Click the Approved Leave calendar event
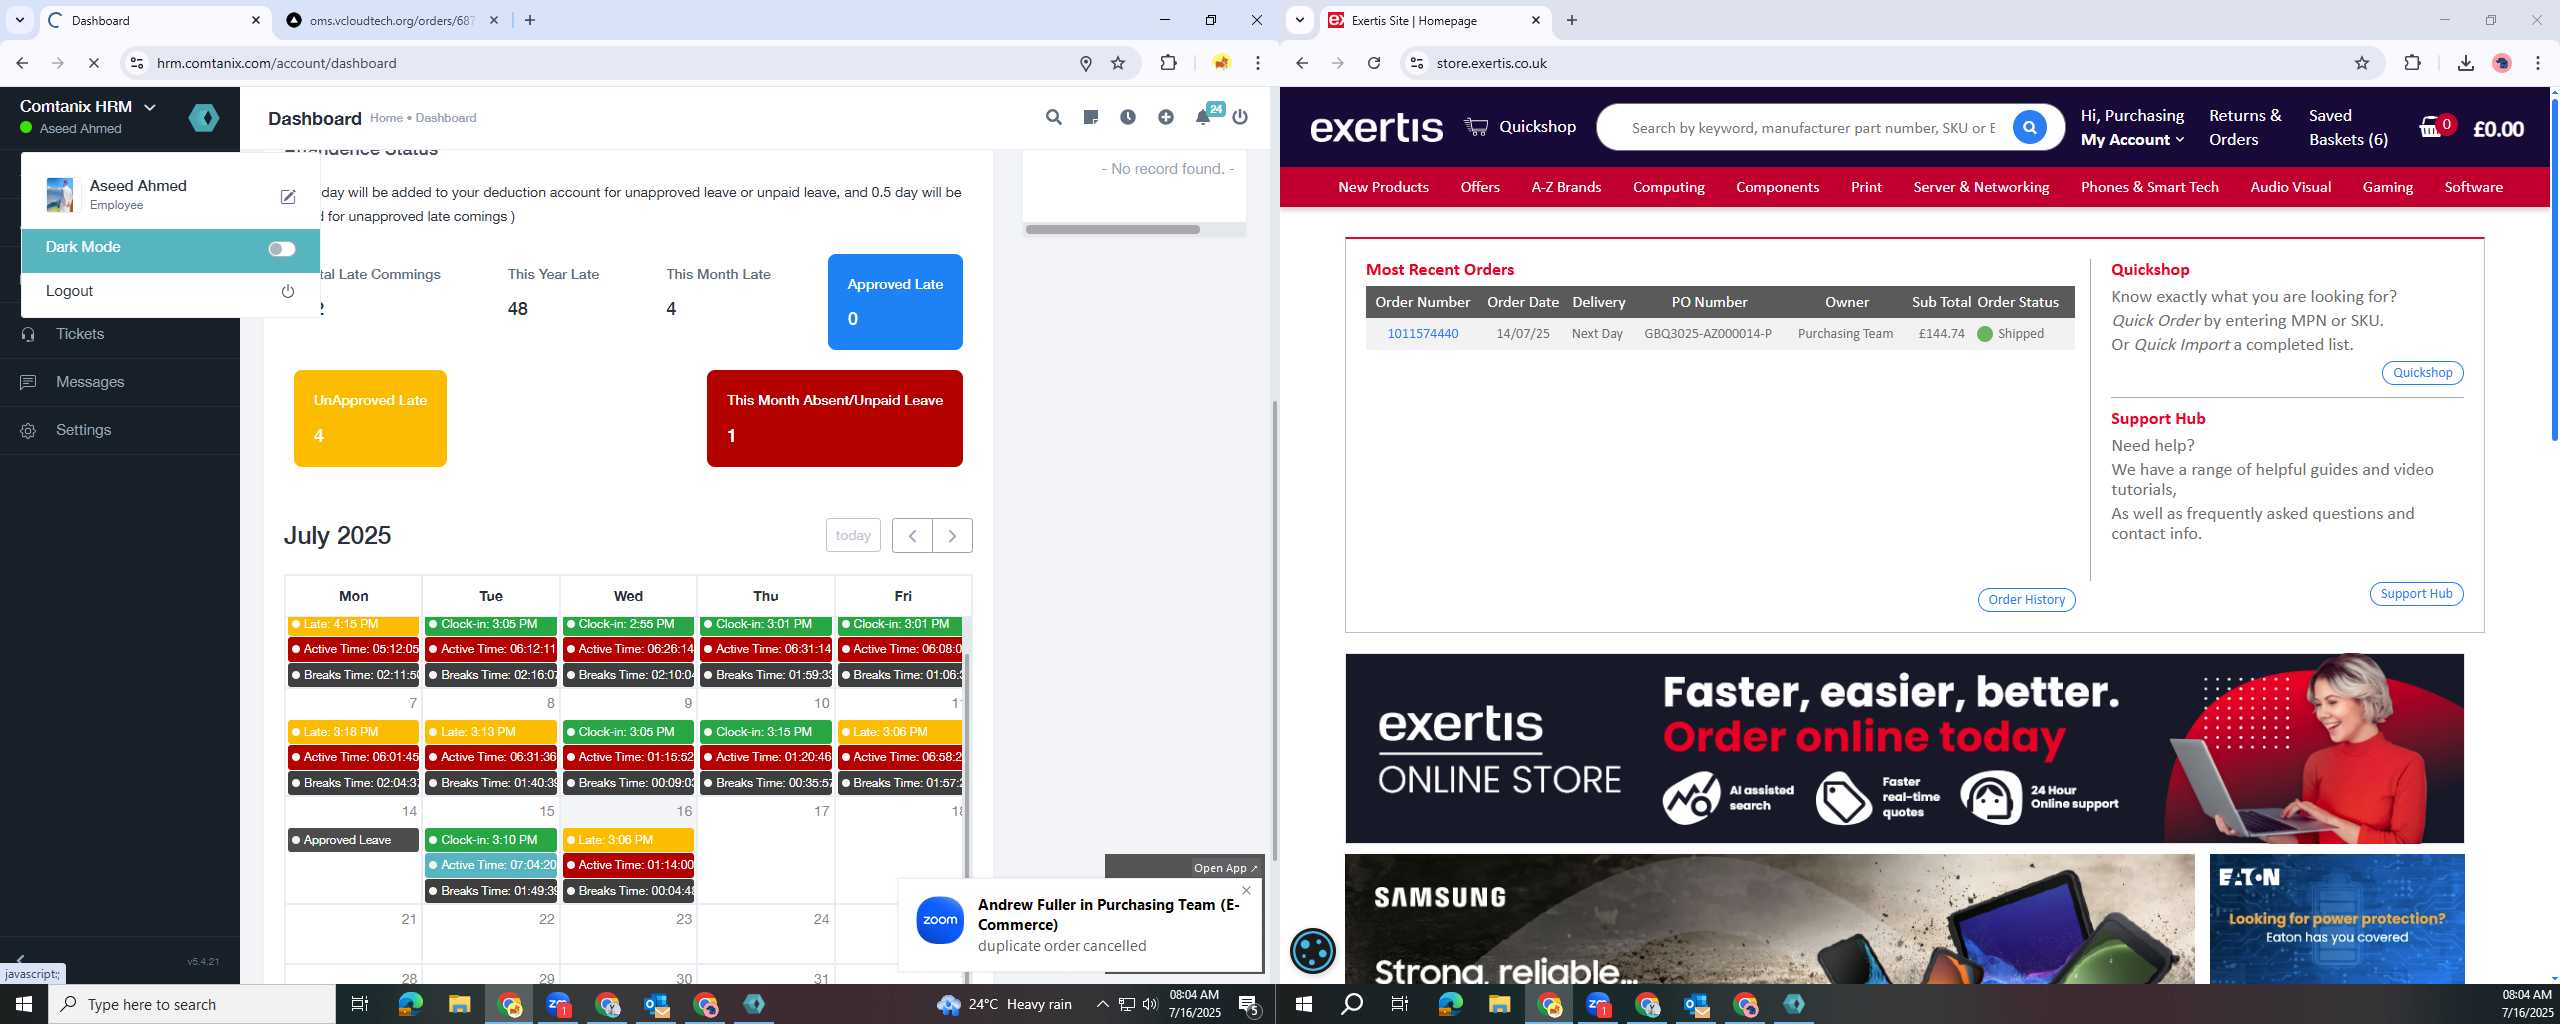 [x=353, y=840]
